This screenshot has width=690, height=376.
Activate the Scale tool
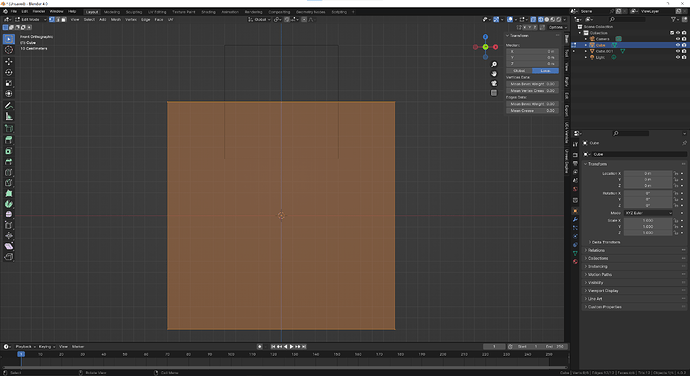pyautogui.click(x=8, y=83)
